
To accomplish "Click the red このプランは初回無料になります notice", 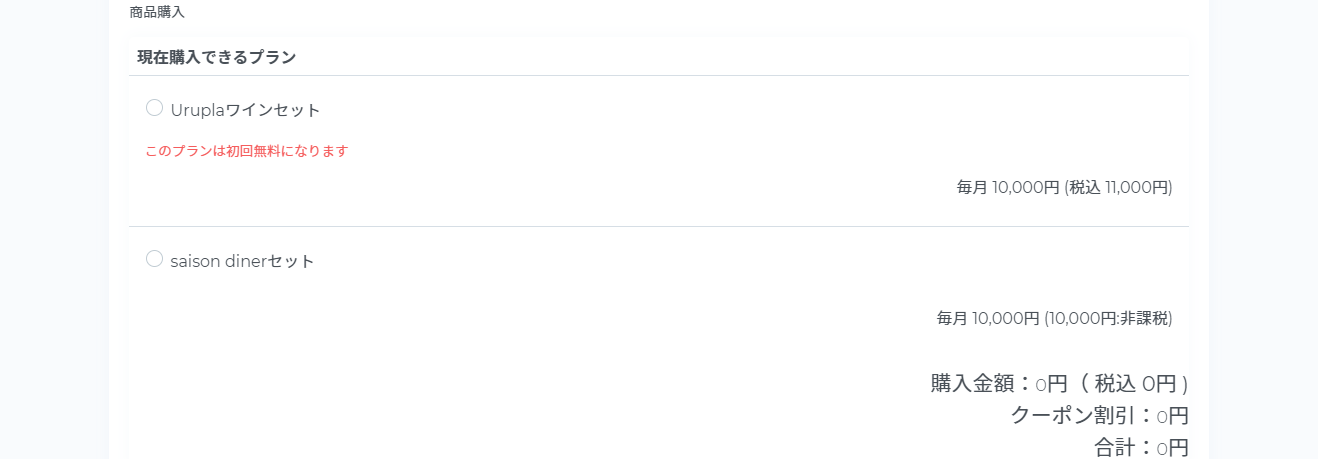I will tap(247, 151).
